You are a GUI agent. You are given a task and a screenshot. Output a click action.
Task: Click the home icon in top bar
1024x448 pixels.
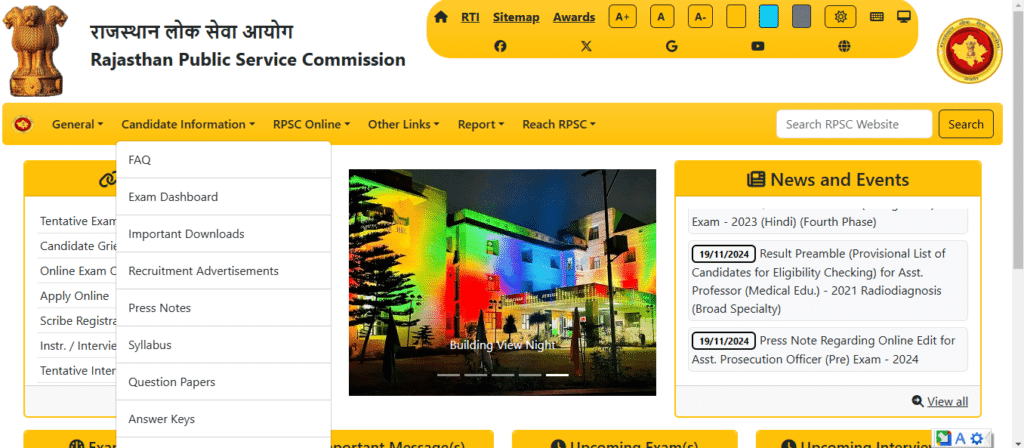click(441, 17)
